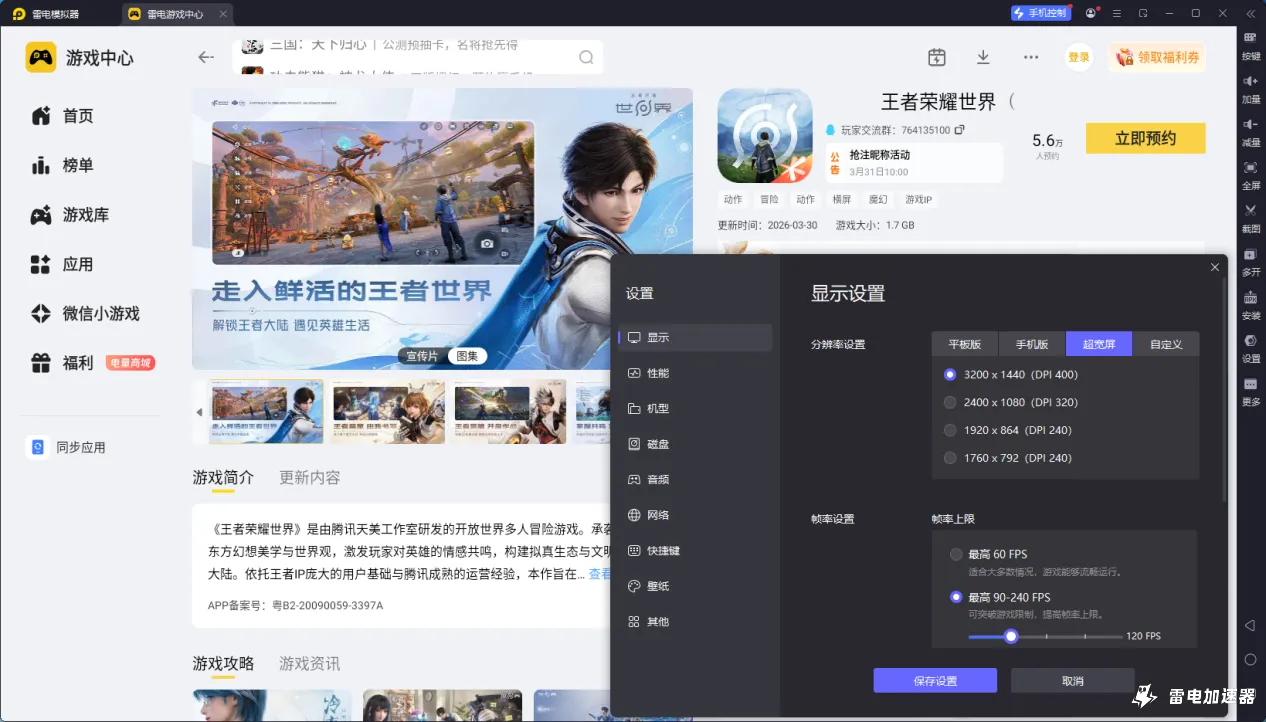Viewport: 1266px width, 722px height.
Task: Click 保存设置 to save display settings
Action: (935, 680)
